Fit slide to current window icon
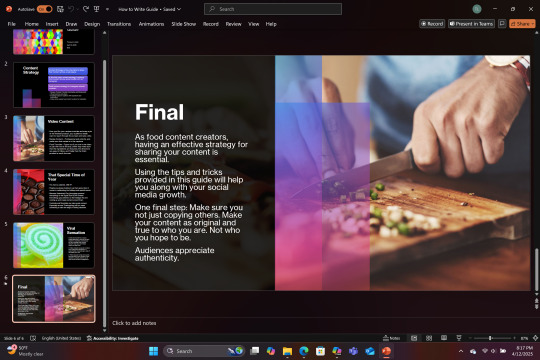 point(535,338)
